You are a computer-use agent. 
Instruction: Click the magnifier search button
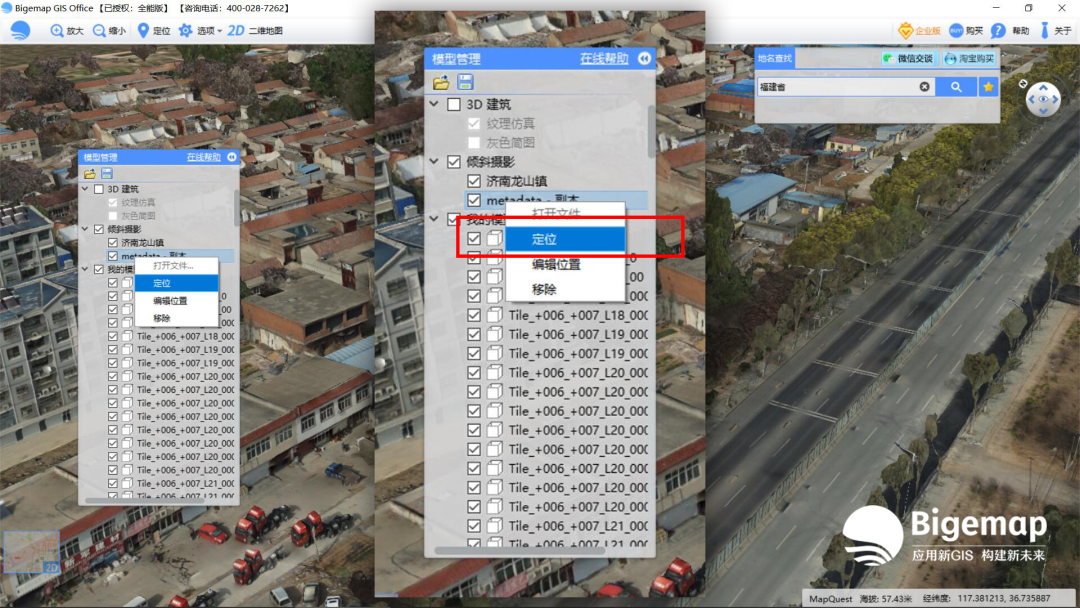956,87
